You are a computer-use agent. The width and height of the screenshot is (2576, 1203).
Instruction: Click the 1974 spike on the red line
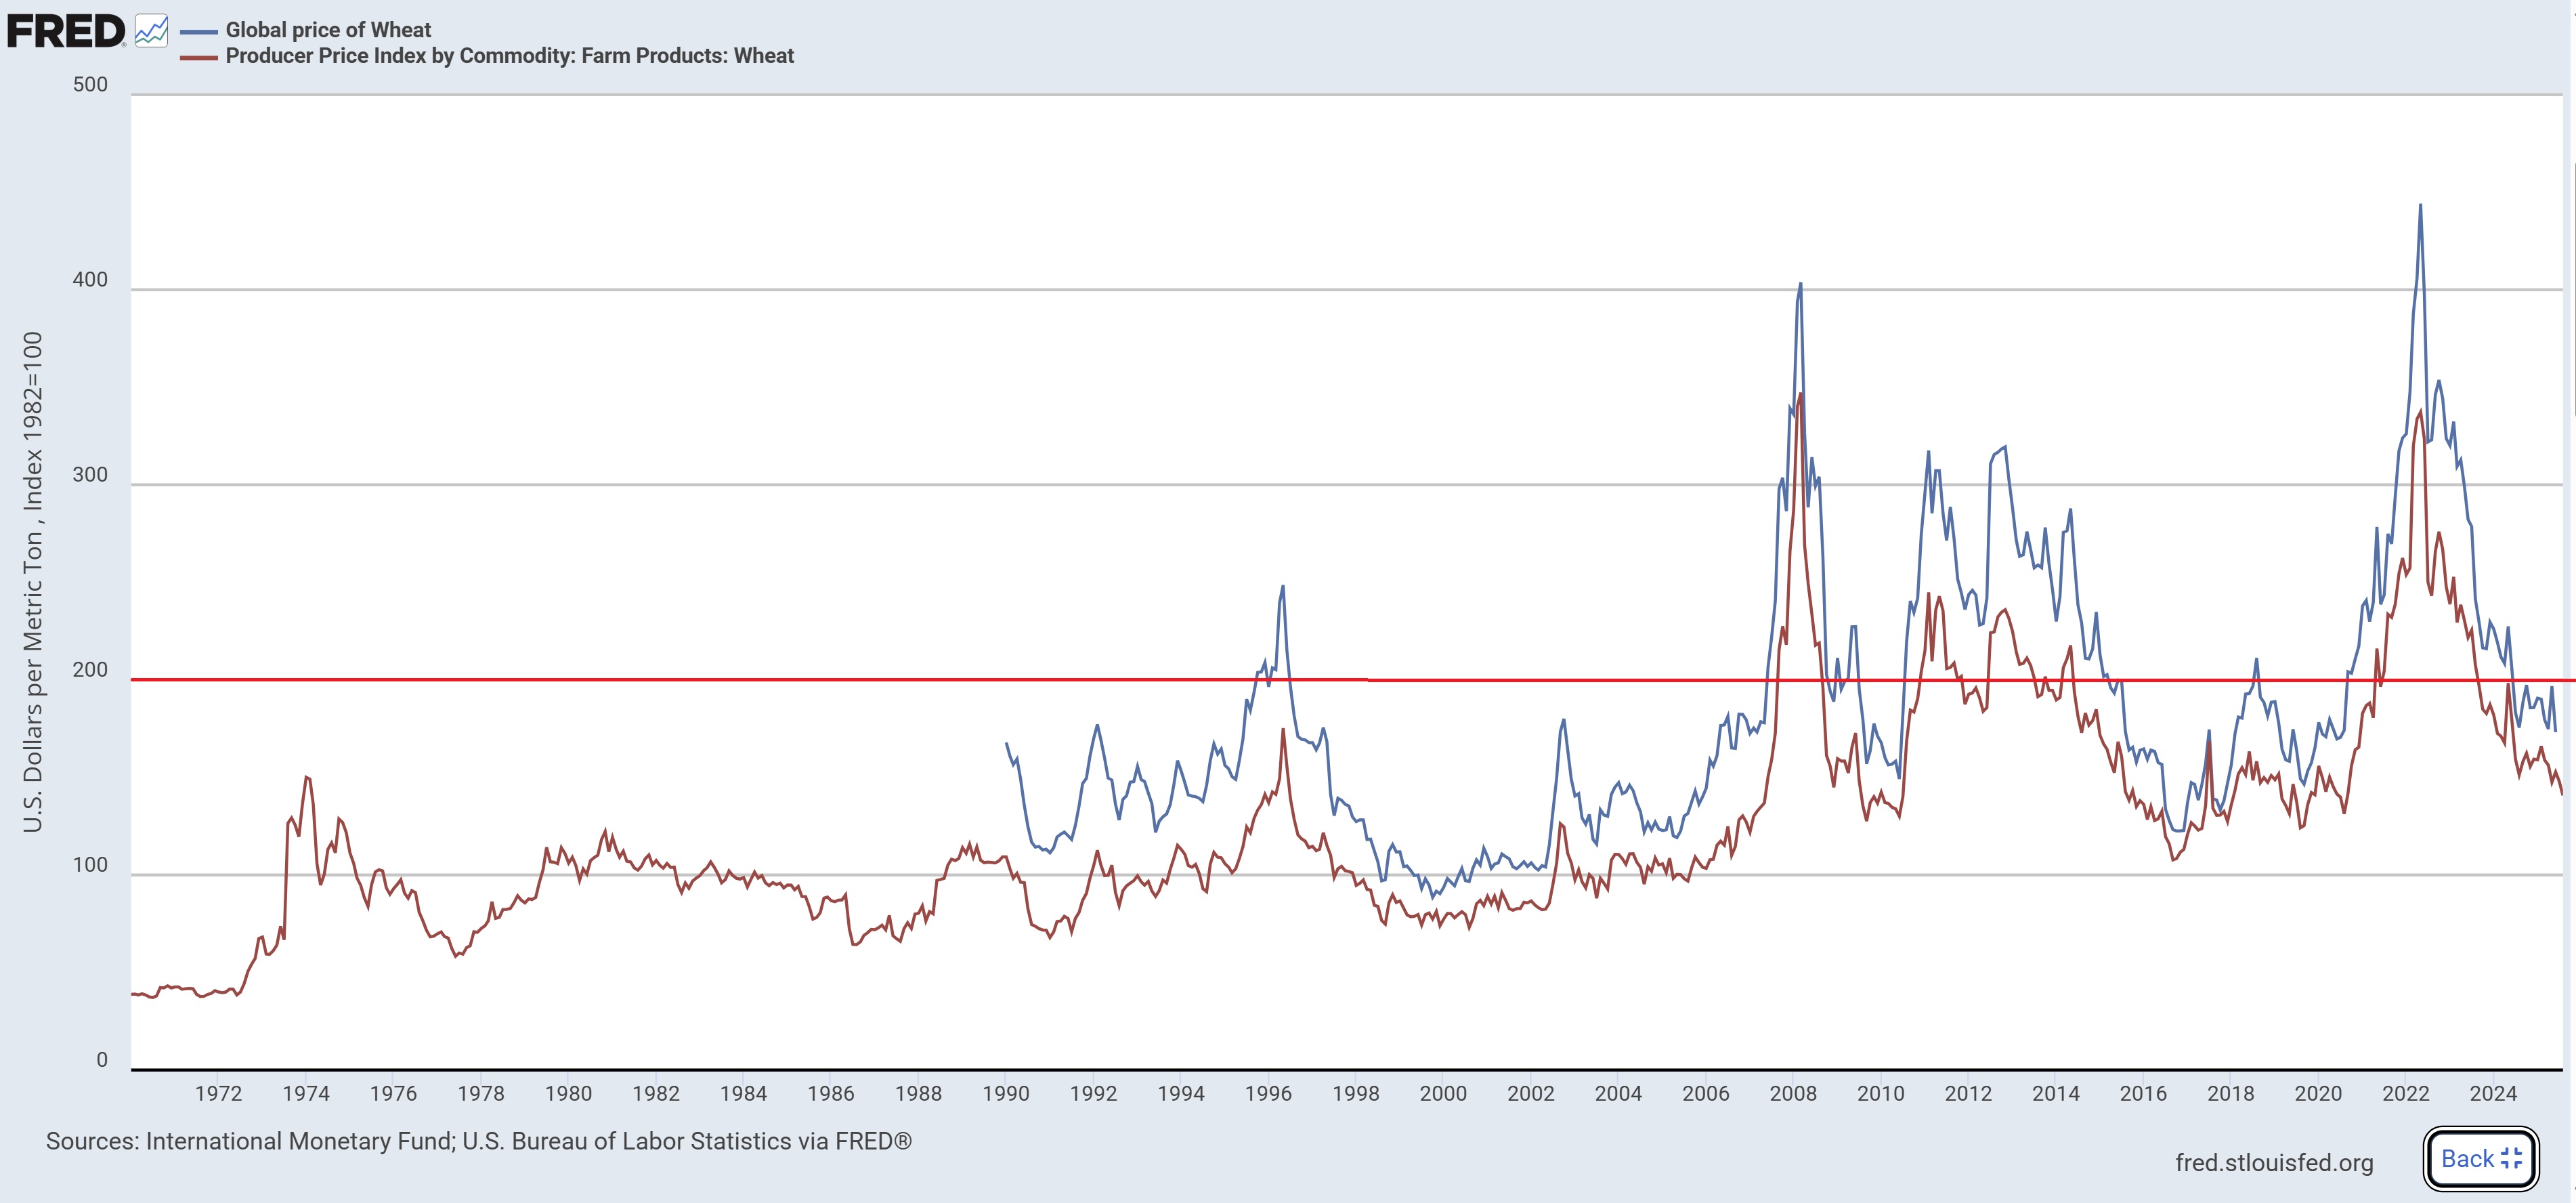tap(306, 777)
